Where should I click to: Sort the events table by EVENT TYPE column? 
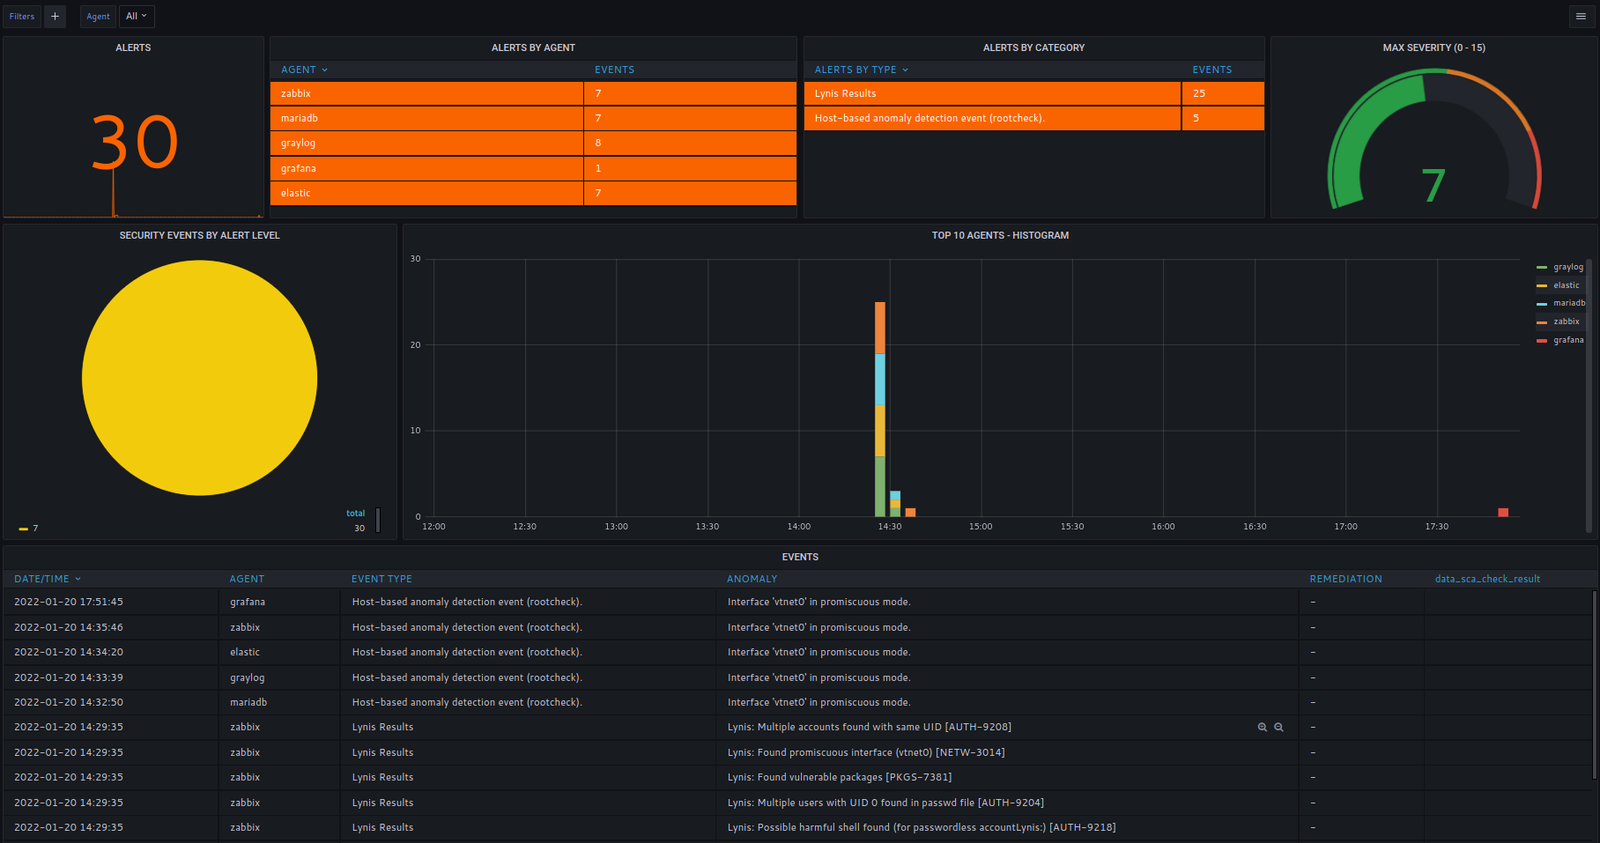click(381, 579)
